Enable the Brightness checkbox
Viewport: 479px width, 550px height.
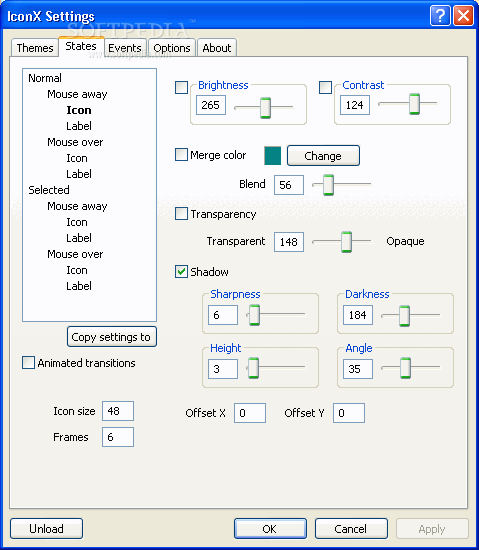tap(181, 87)
